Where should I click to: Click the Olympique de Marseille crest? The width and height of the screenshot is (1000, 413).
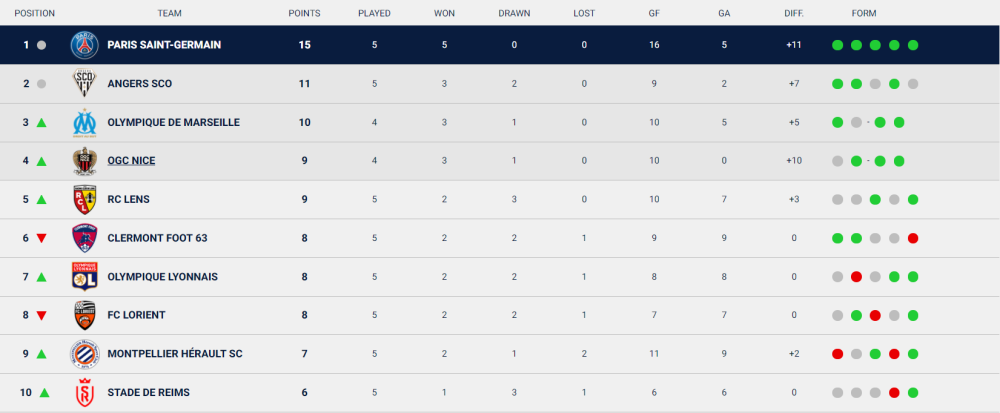[x=85, y=122]
